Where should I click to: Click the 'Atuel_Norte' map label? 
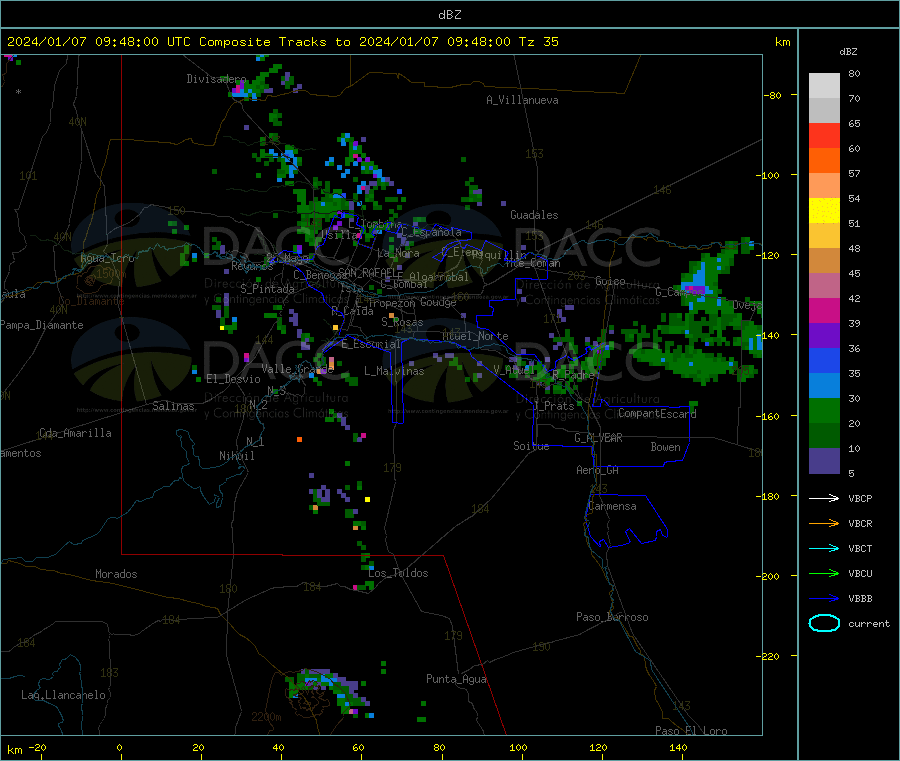(x=475, y=336)
